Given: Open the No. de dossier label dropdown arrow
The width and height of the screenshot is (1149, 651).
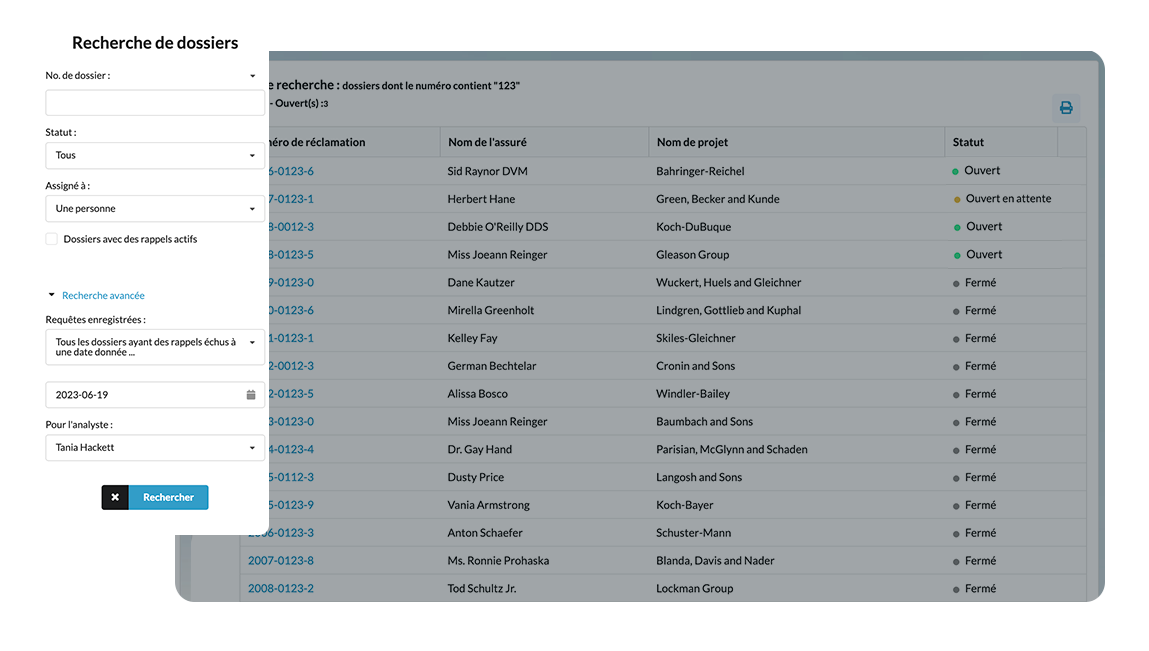Looking at the screenshot, I should tap(253, 76).
